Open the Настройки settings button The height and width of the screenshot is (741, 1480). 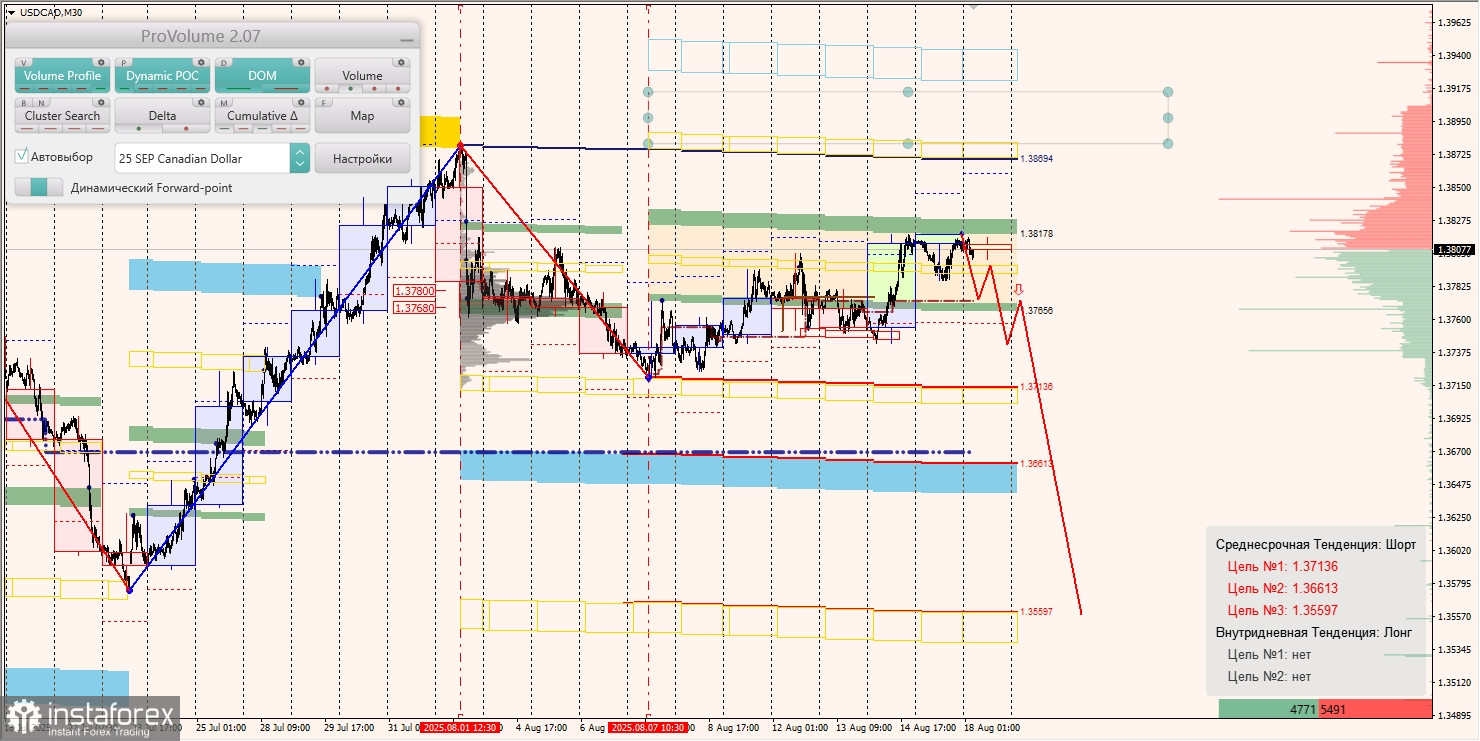coord(362,158)
